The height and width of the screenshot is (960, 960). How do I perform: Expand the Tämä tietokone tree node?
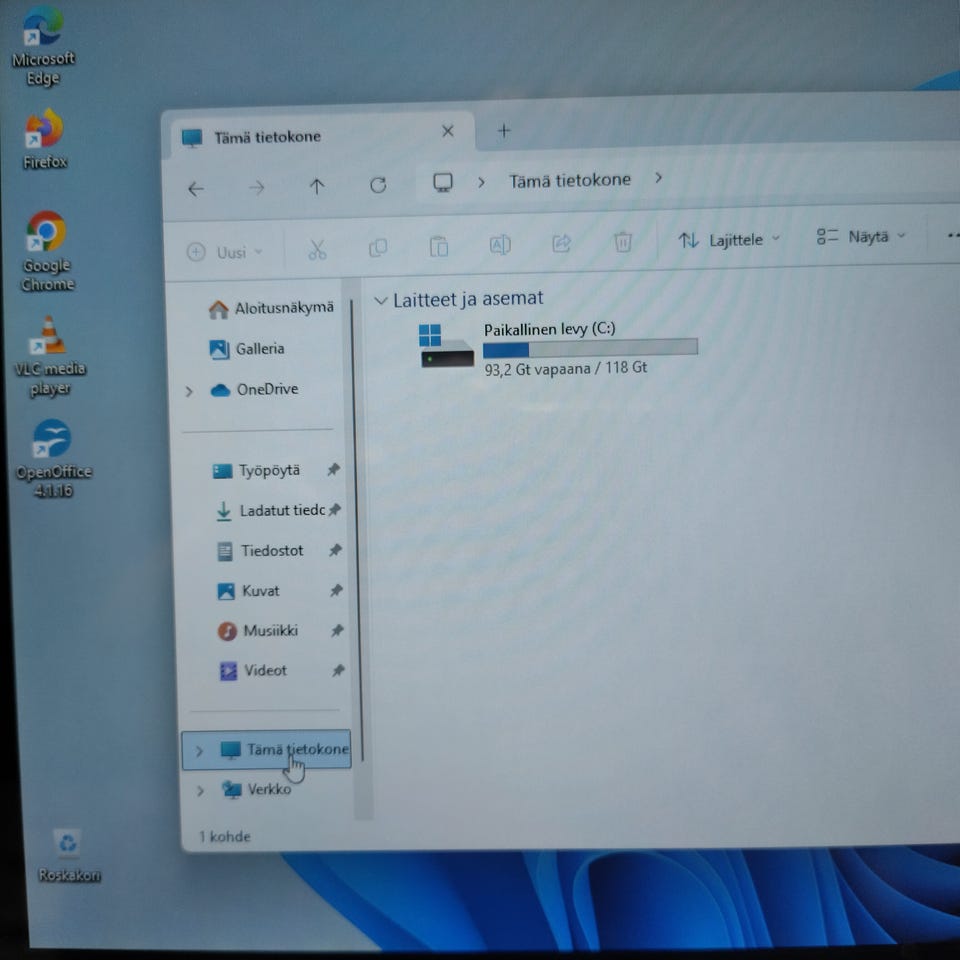[199, 751]
